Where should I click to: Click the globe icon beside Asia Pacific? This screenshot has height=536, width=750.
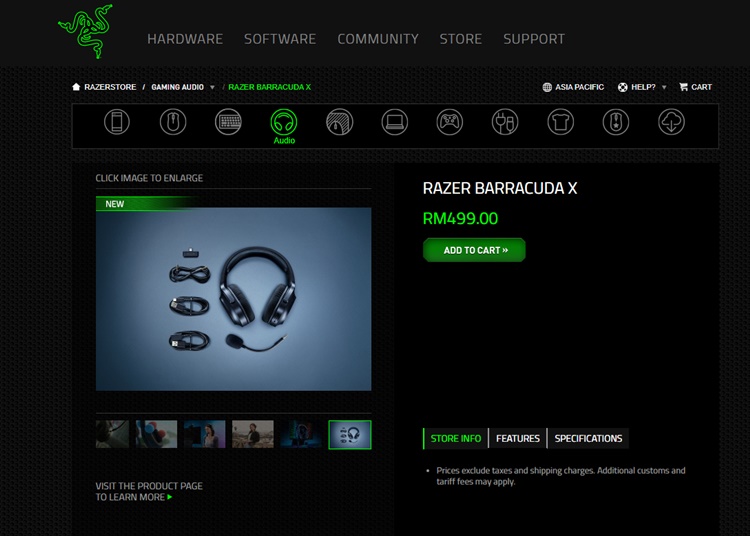547,87
